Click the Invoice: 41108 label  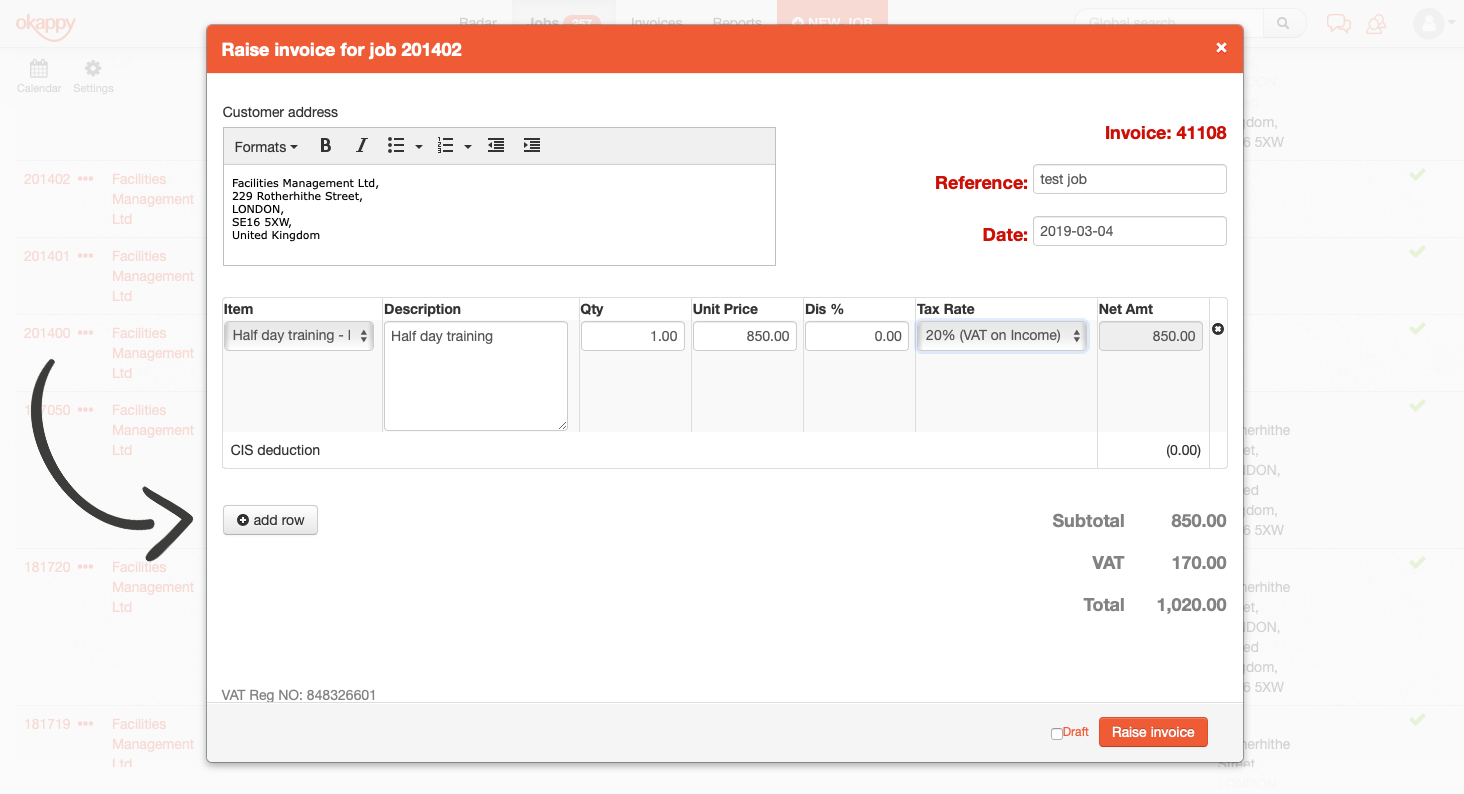(x=1165, y=133)
